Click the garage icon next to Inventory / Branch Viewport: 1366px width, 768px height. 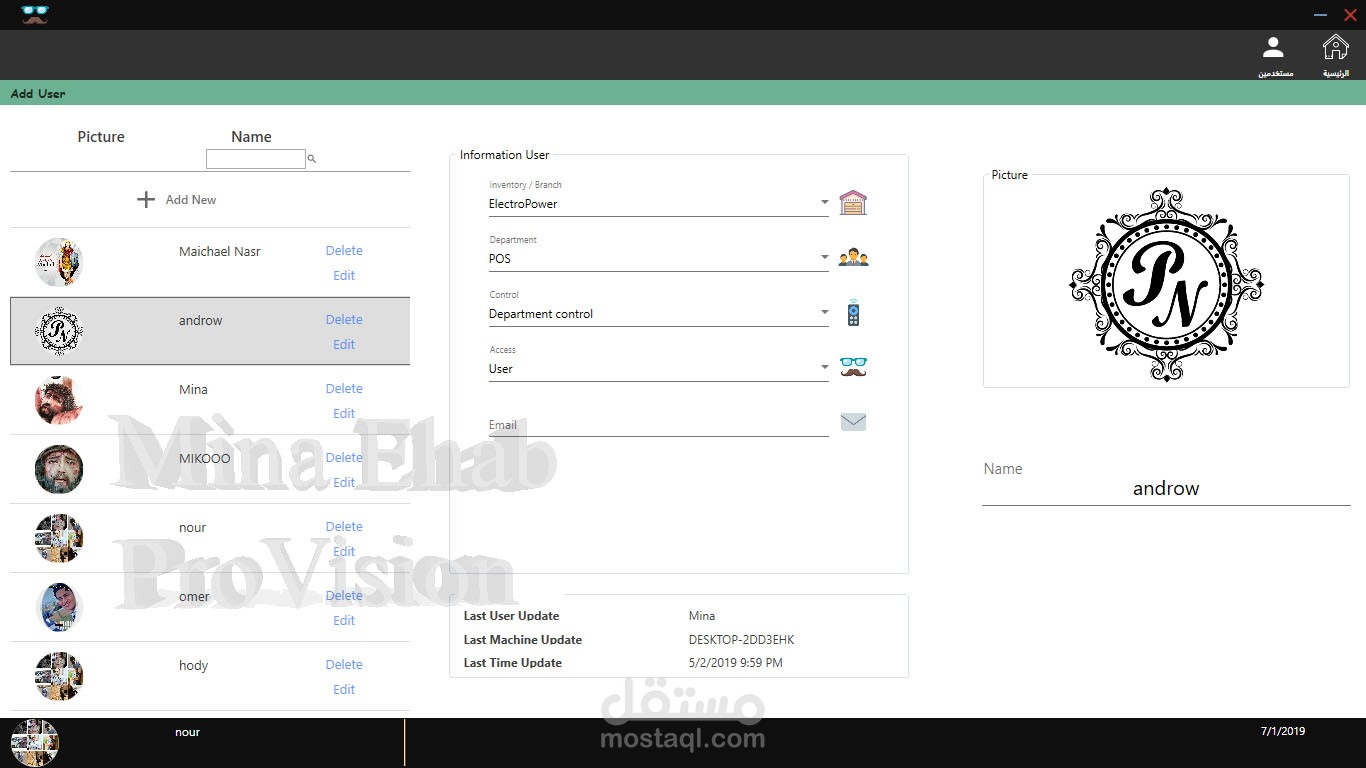tap(853, 203)
